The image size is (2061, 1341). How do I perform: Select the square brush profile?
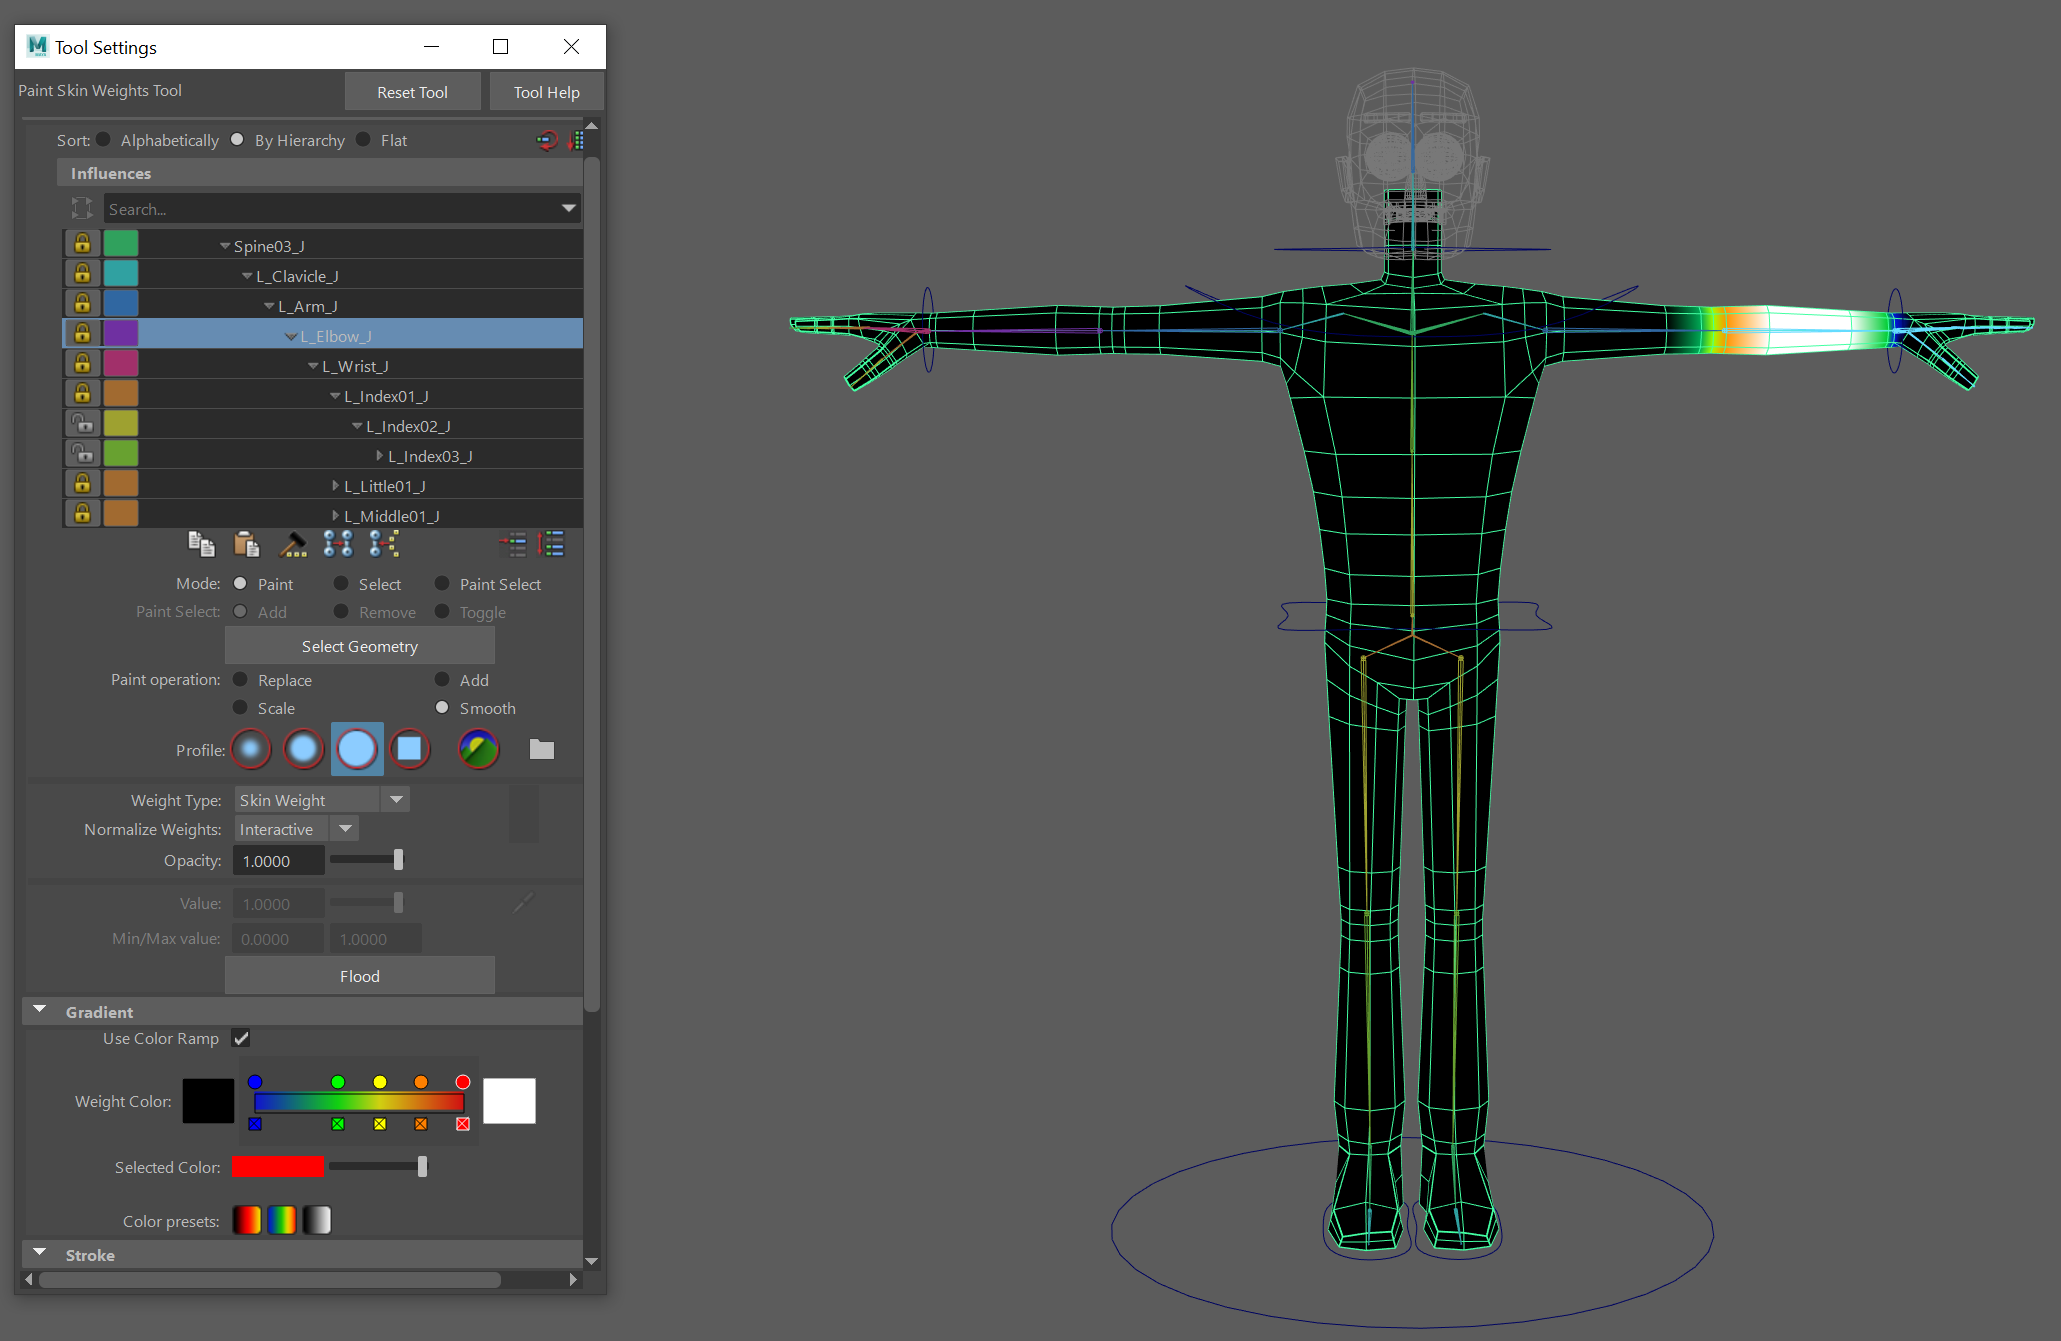tap(410, 749)
